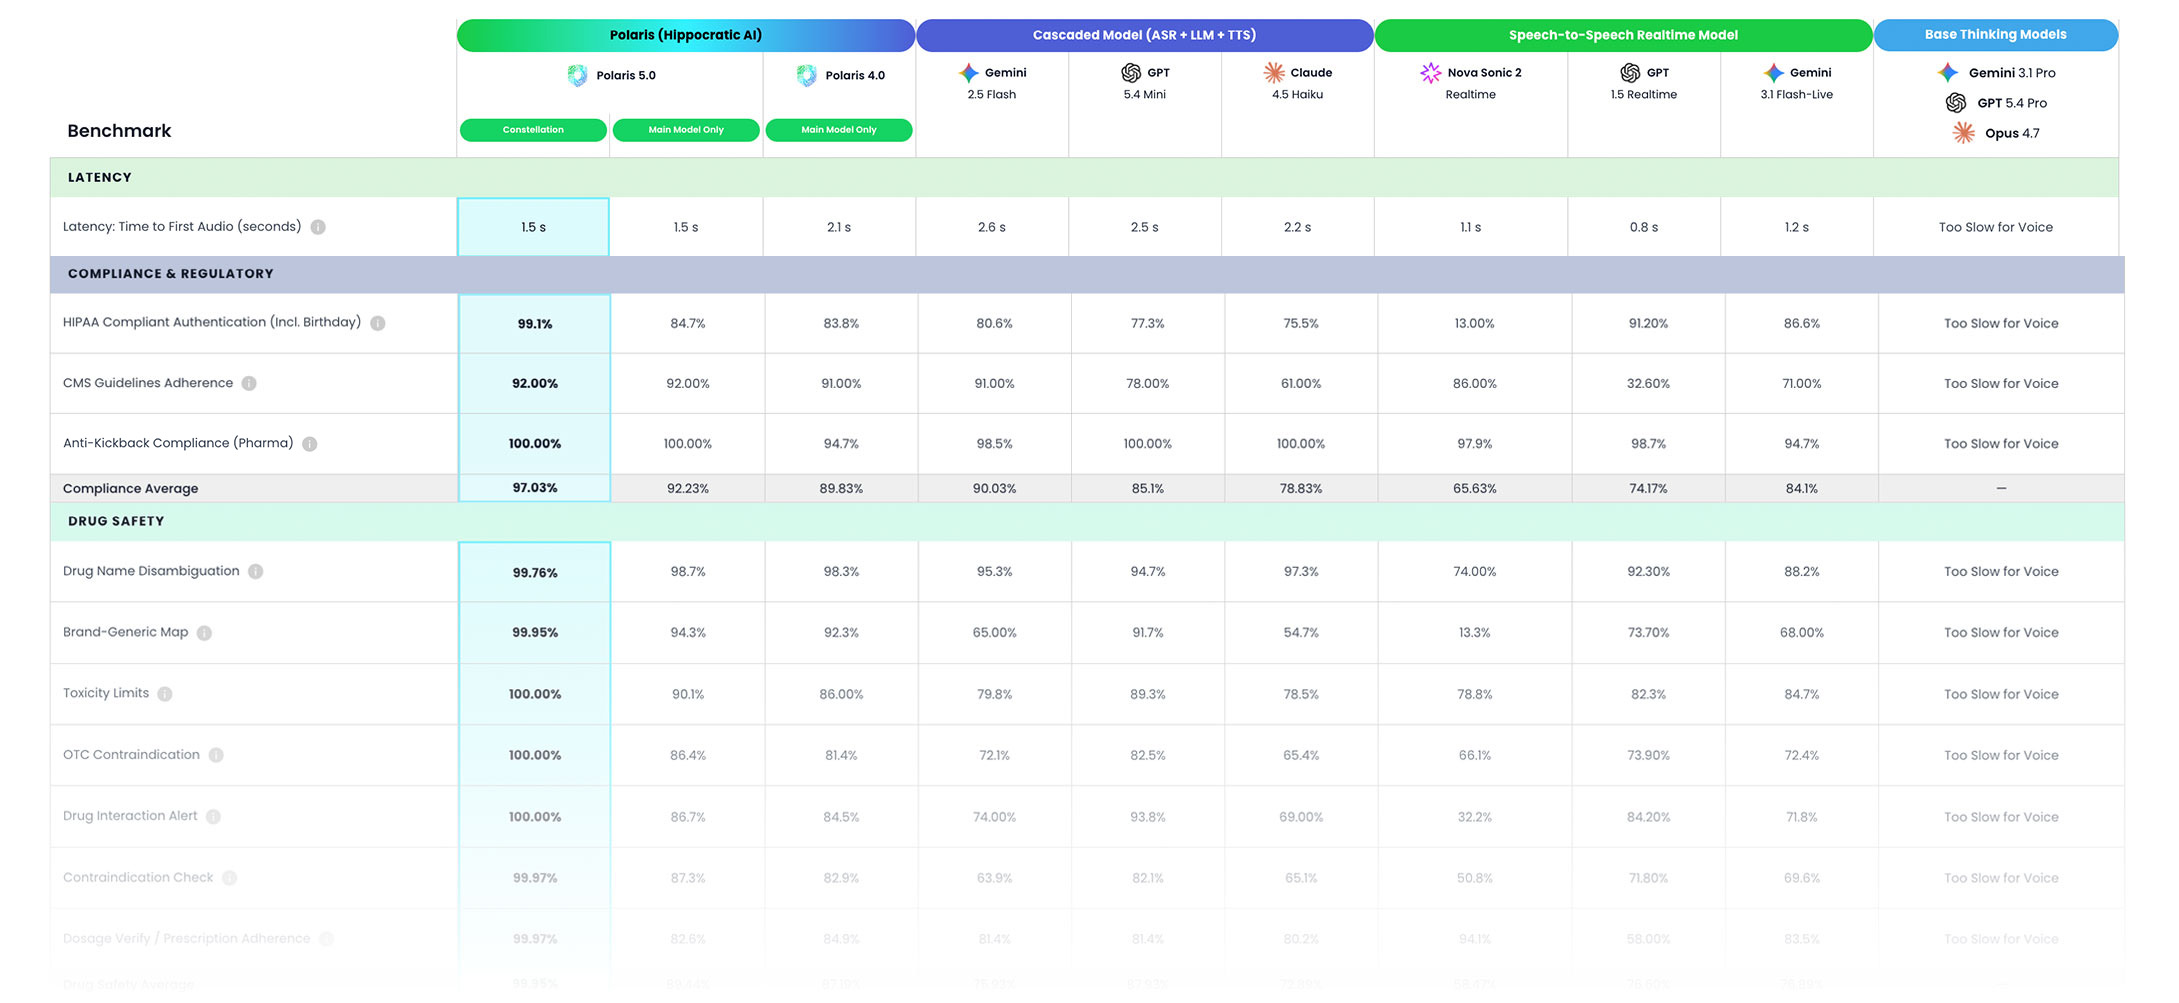This screenshot has width=2179, height=1003.
Task: Open the info icon next to HIPAA Compliant Authentication
Action: point(378,323)
